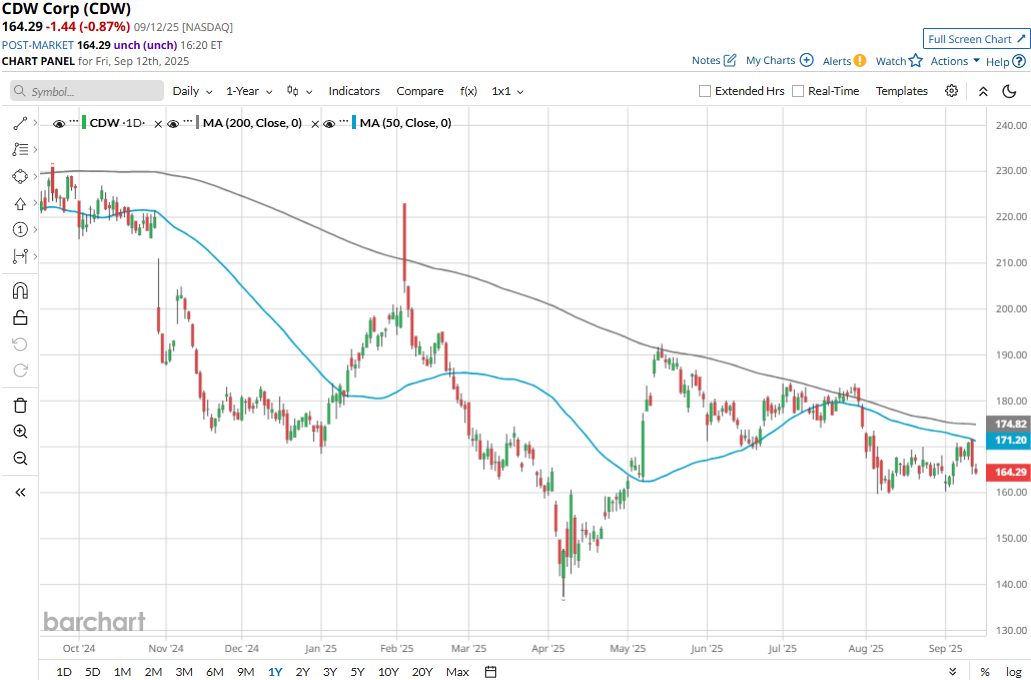Viewport: 1031px width, 680px height.
Task: Hide the CDW 1D price series
Action: [x=59, y=124]
